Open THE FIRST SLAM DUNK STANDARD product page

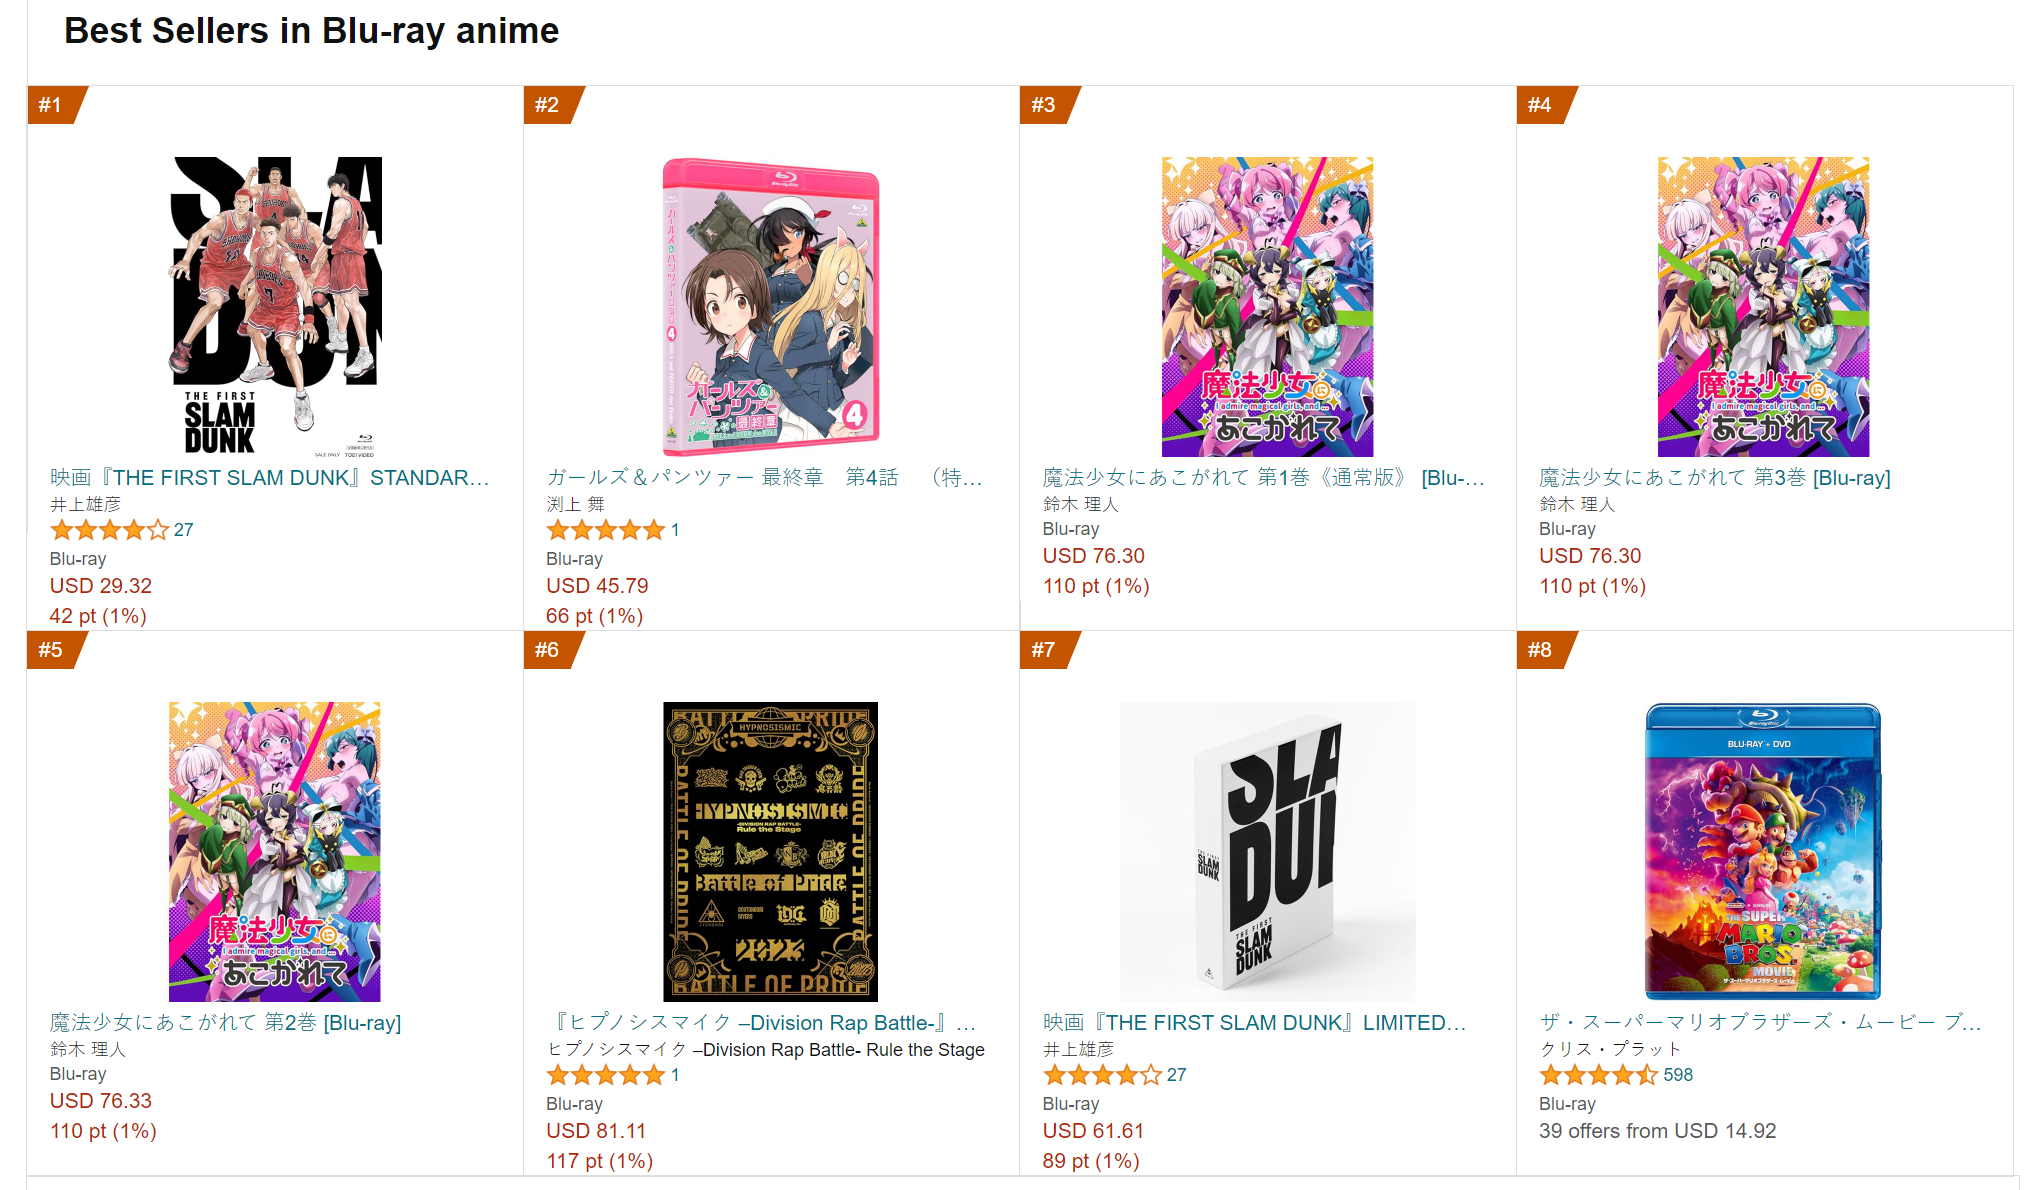(268, 477)
